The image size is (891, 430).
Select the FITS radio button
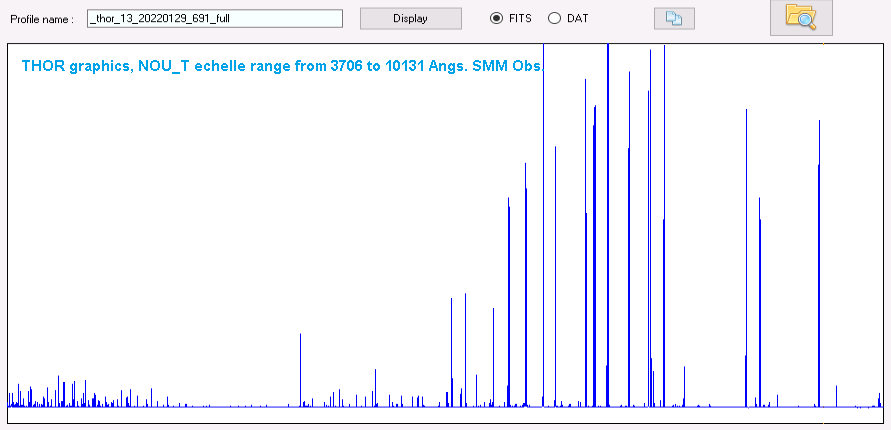click(496, 18)
